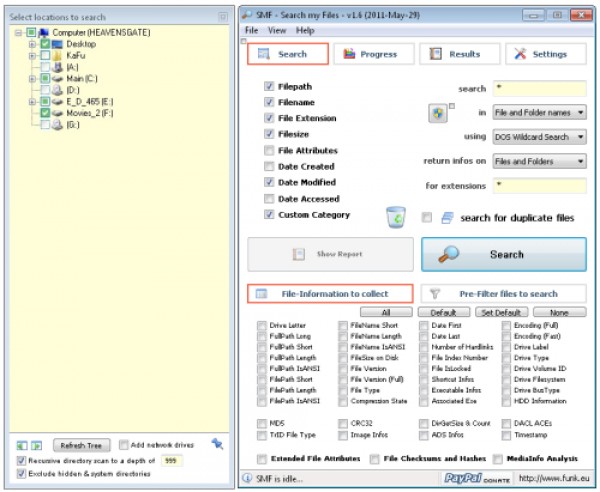Open Pre-Filter files to search tab
The width and height of the screenshot is (600, 492).
pyautogui.click(x=504, y=293)
